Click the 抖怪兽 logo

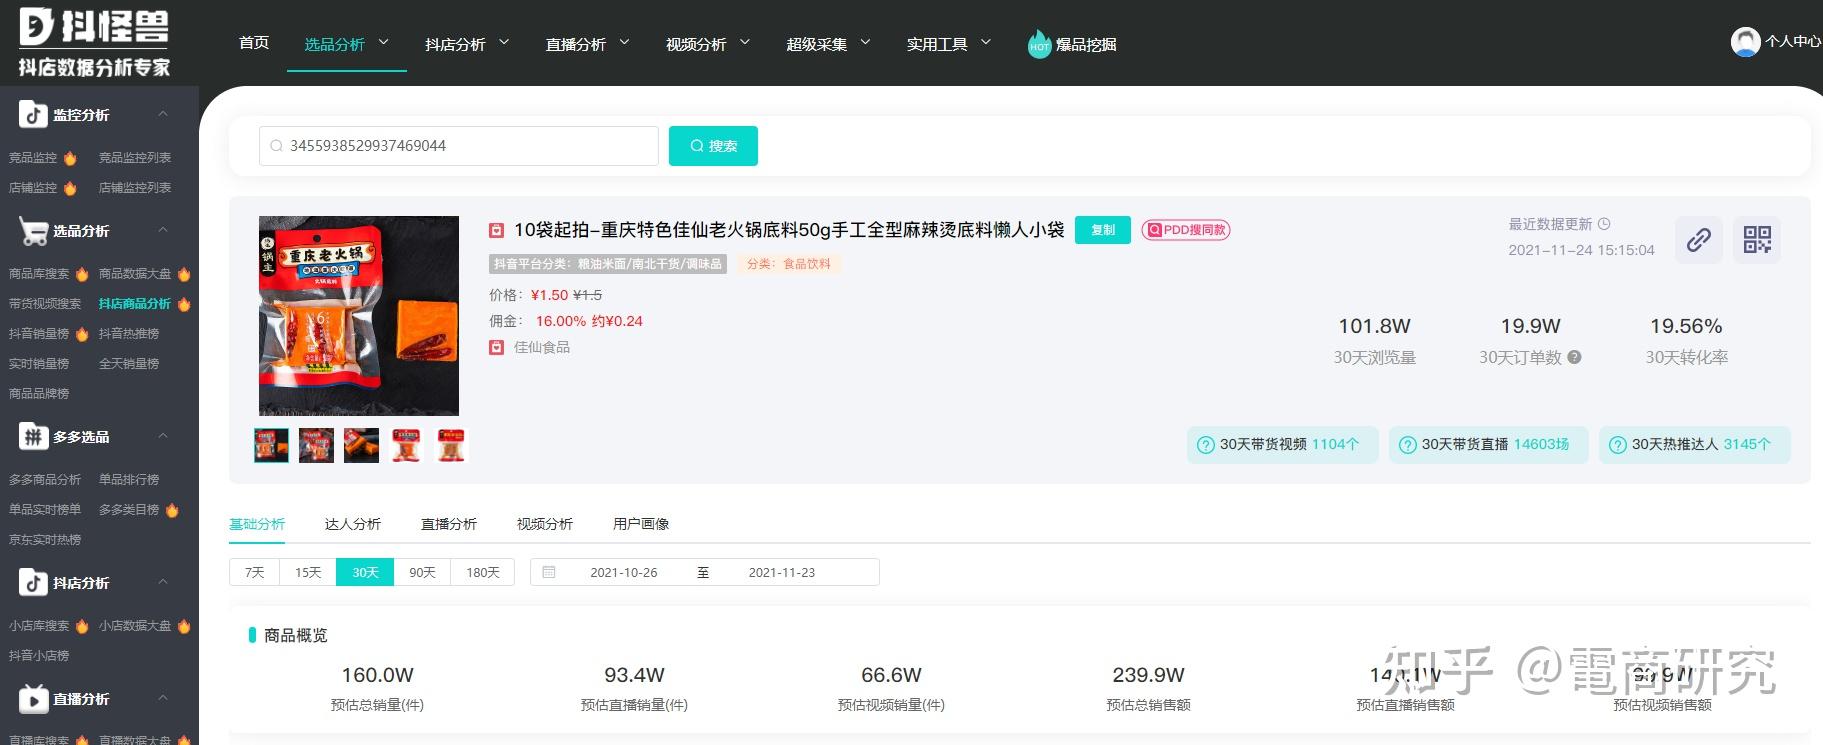tap(94, 42)
